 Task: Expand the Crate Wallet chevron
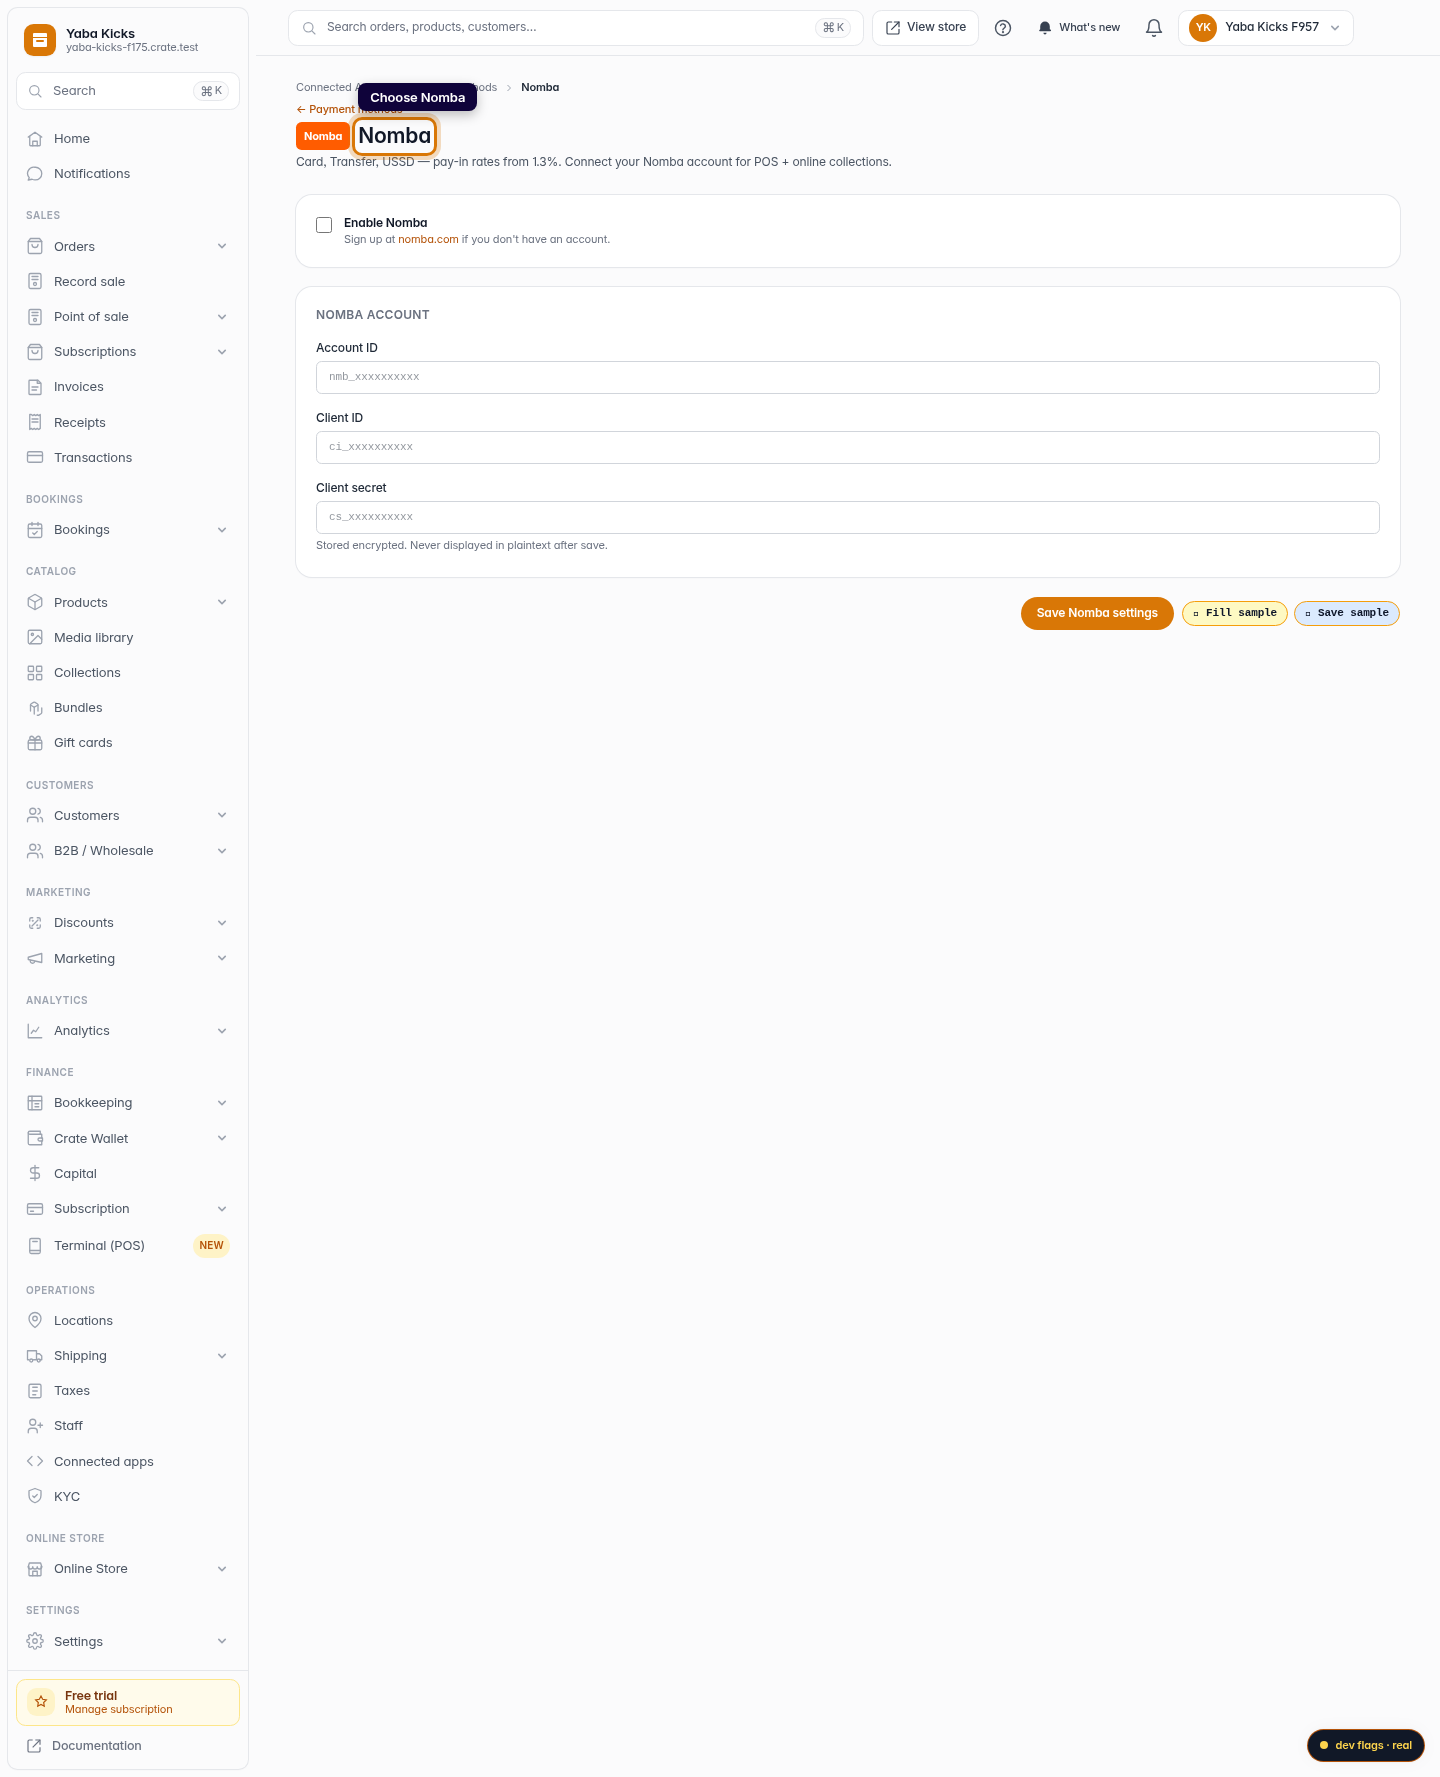click(222, 1139)
